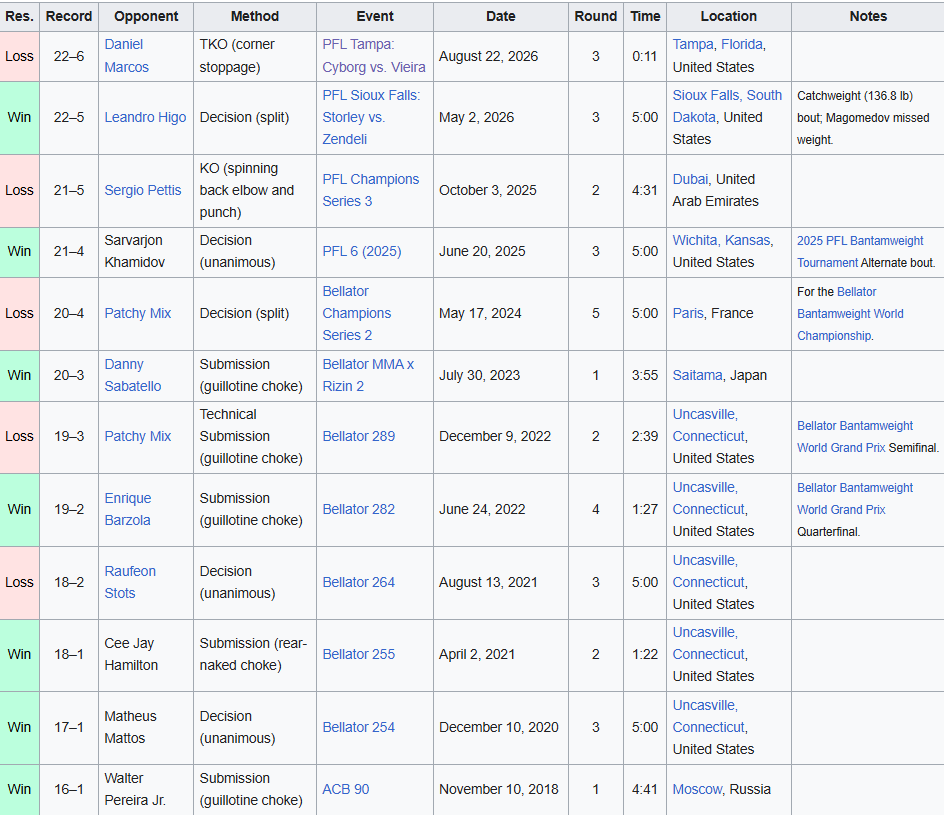Open PFL Sioux Falls: Storley vs. Zendeli event
949x815 pixels.
[x=371, y=117]
